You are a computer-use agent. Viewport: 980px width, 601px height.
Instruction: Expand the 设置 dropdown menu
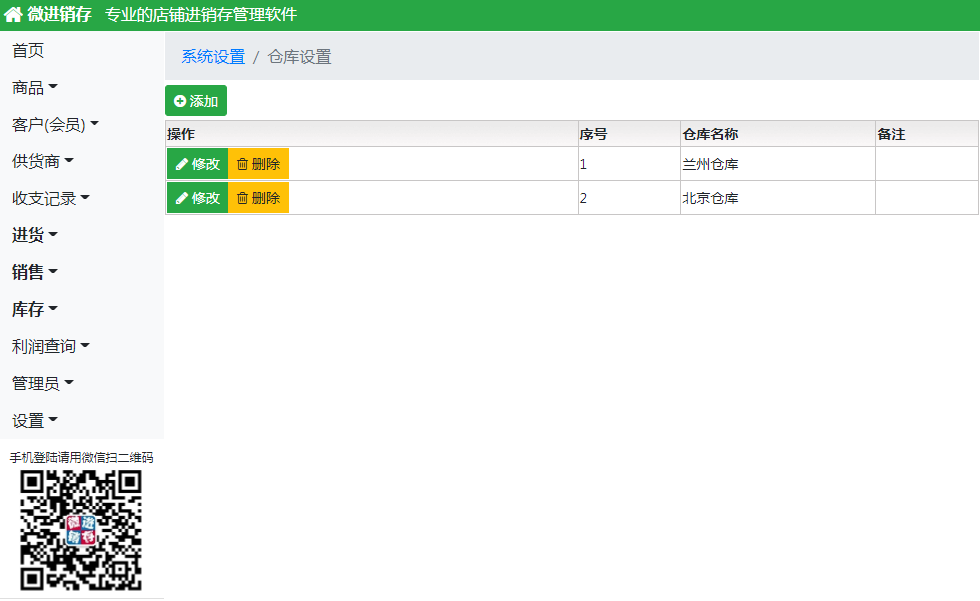pos(34,420)
